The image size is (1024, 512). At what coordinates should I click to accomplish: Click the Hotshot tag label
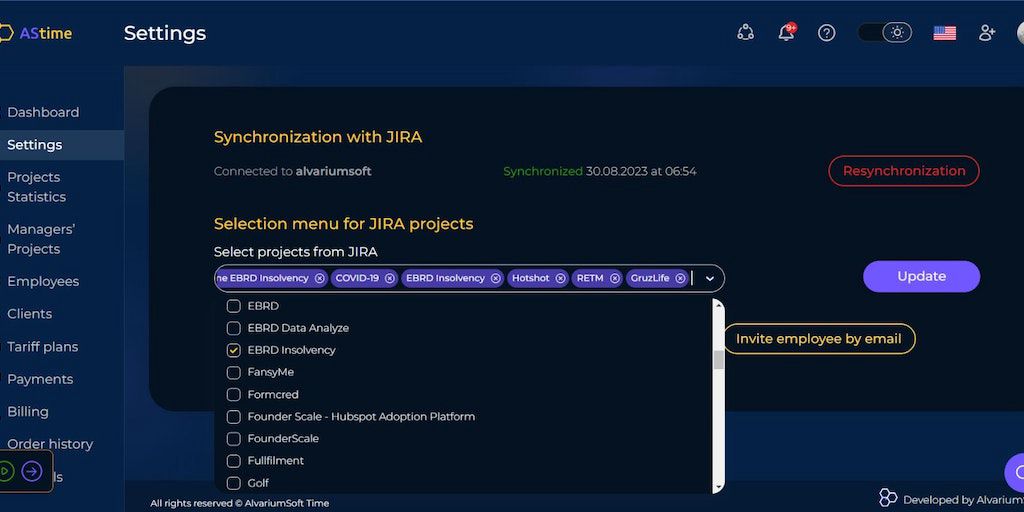click(530, 278)
